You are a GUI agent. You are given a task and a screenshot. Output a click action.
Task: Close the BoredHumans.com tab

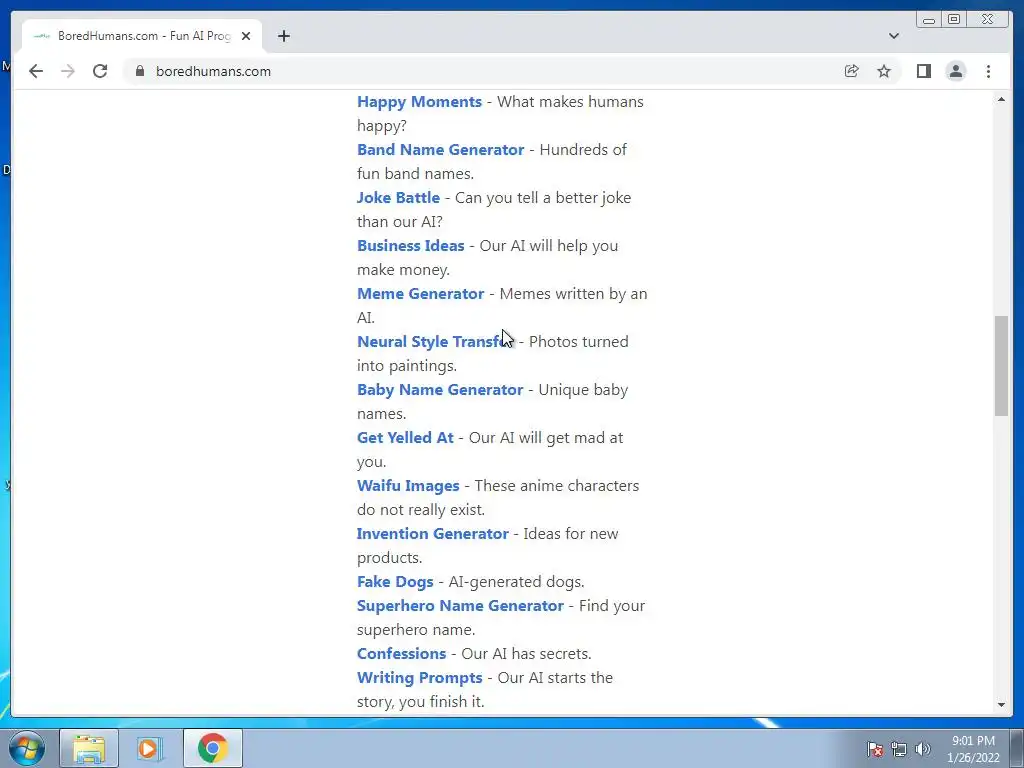pyautogui.click(x=246, y=36)
